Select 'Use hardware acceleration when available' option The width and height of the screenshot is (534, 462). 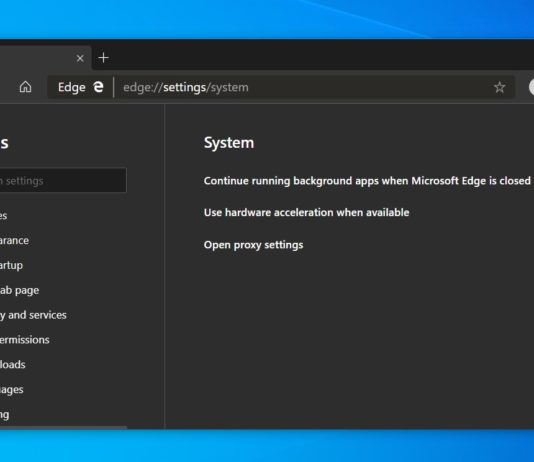tap(307, 212)
